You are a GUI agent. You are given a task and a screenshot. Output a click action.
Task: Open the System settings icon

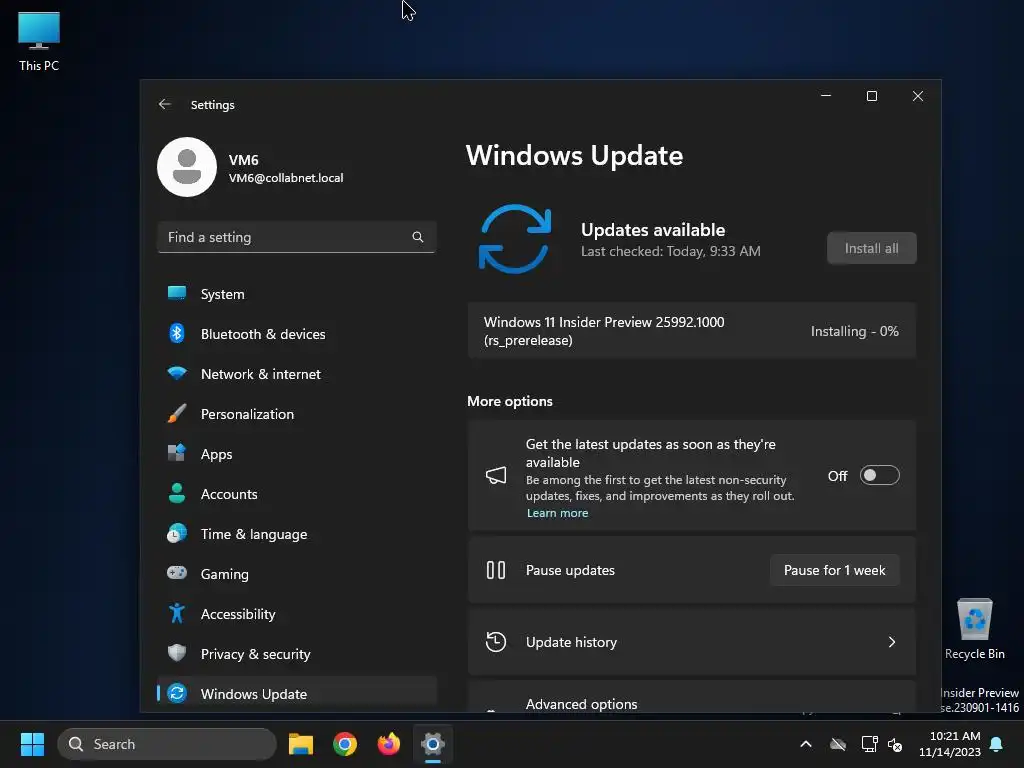tap(177, 293)
